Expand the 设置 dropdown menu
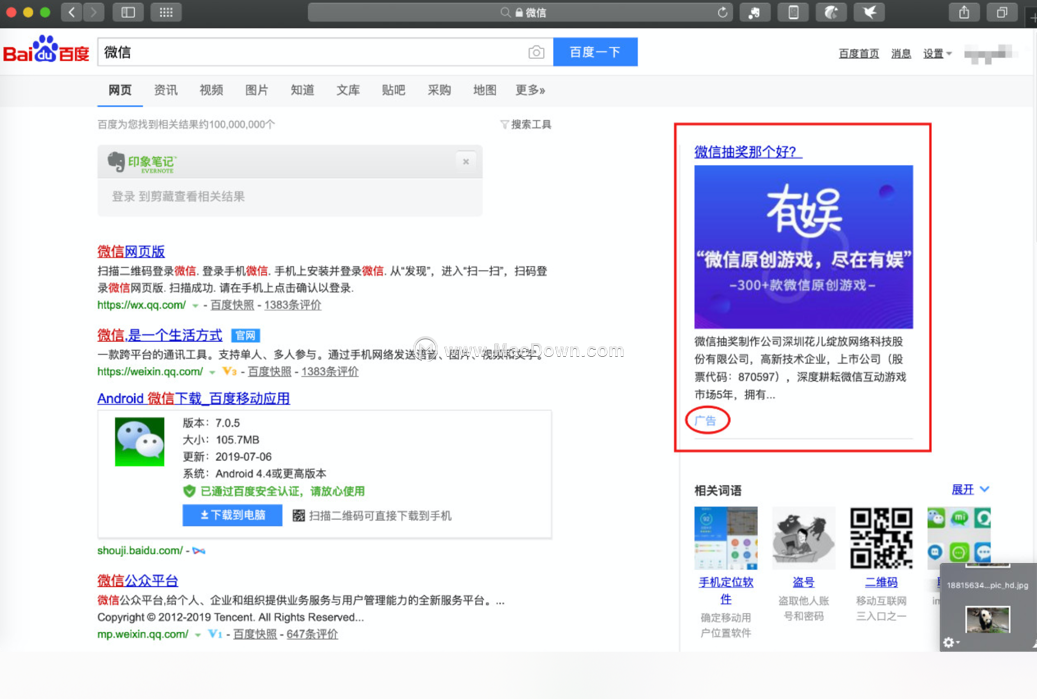1037x699 pixels. click(x=937, y=54)
